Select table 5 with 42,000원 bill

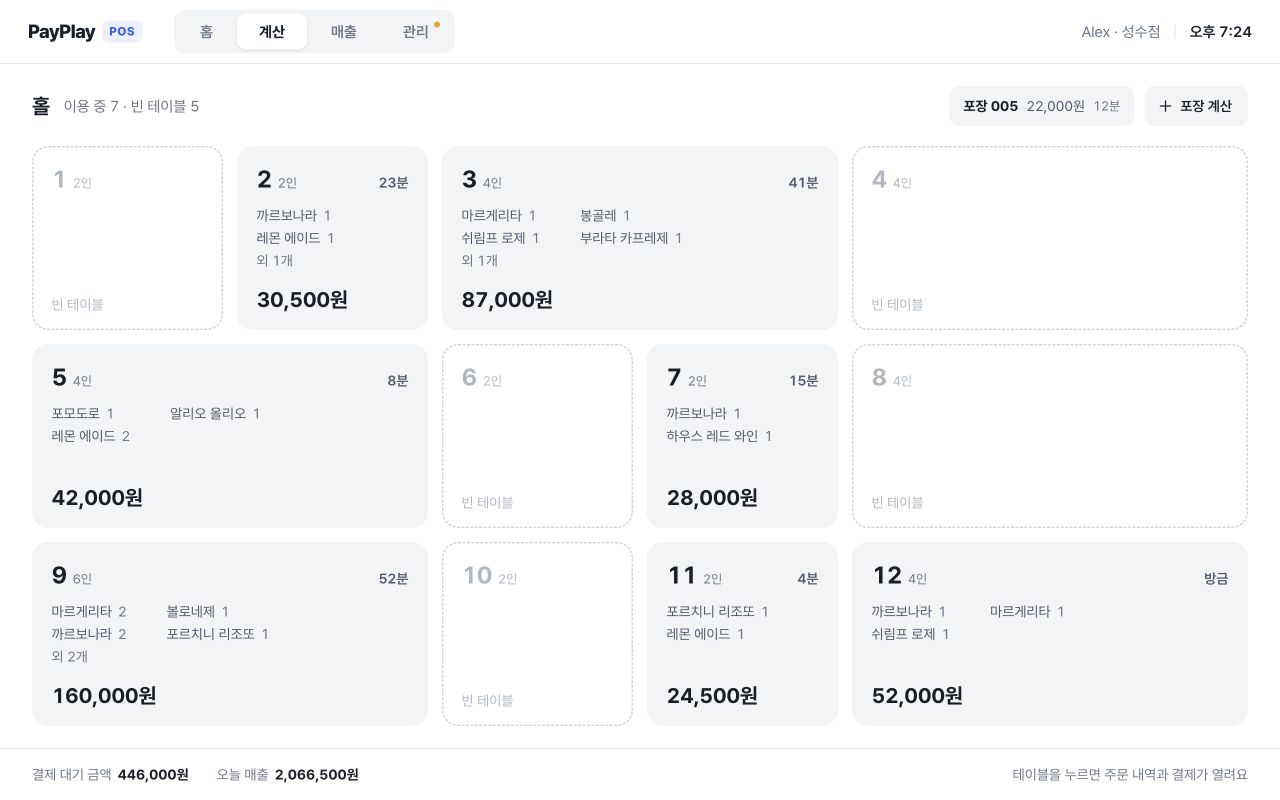230,436
